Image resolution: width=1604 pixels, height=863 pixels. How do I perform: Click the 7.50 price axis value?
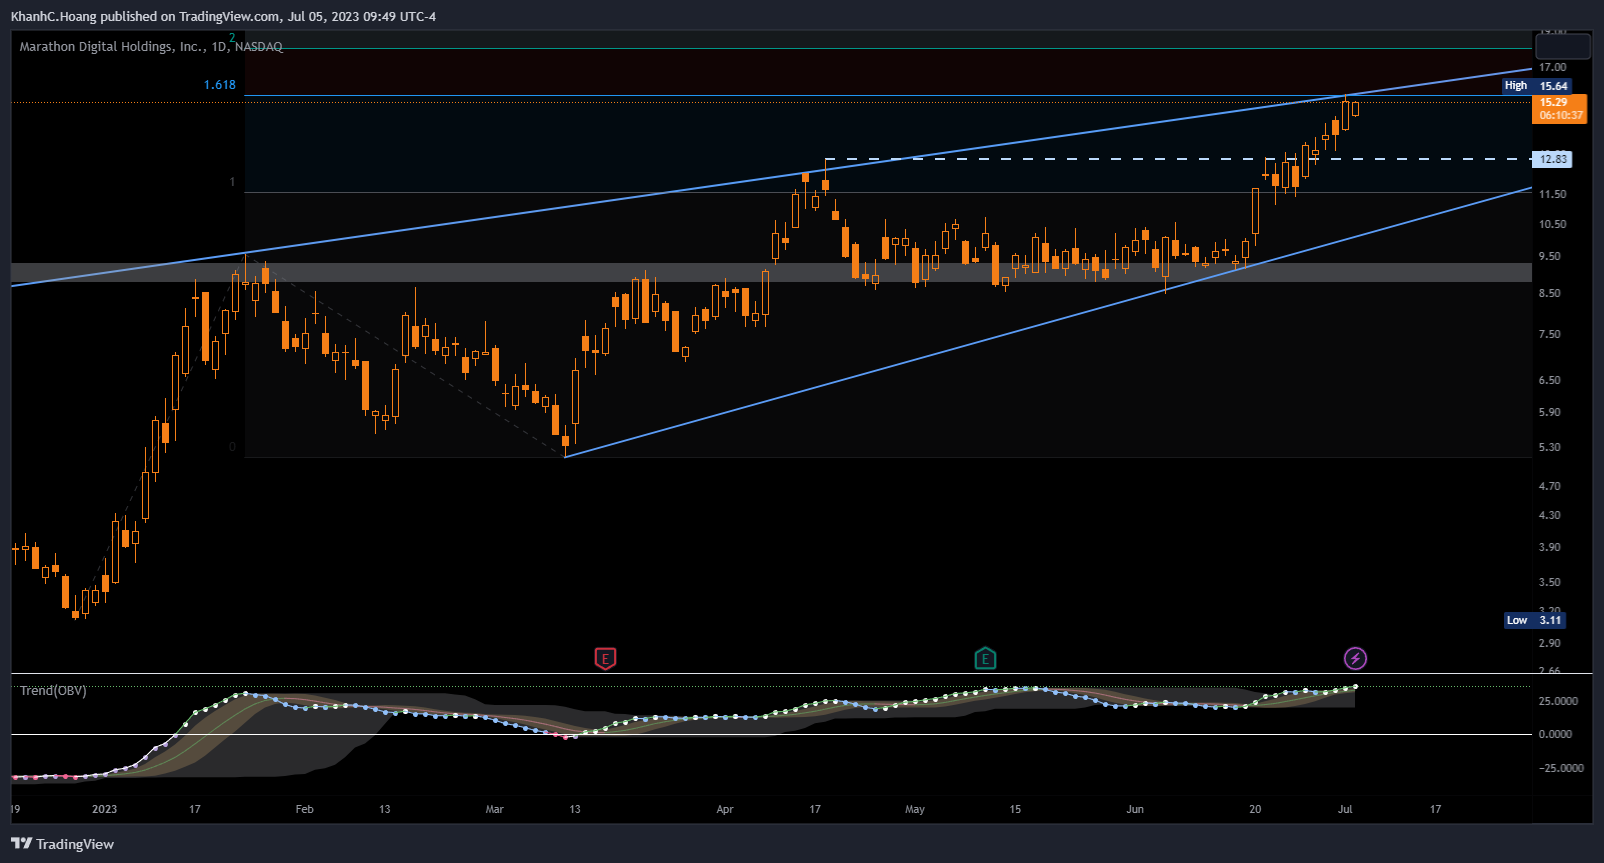[1549, 334]
